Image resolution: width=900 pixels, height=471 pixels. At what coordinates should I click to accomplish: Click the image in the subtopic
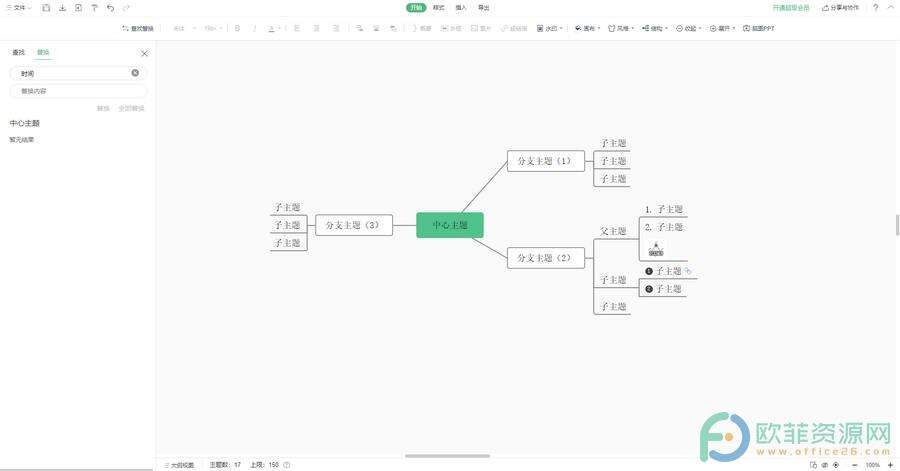pyautogui.click(x=655, y=249)
